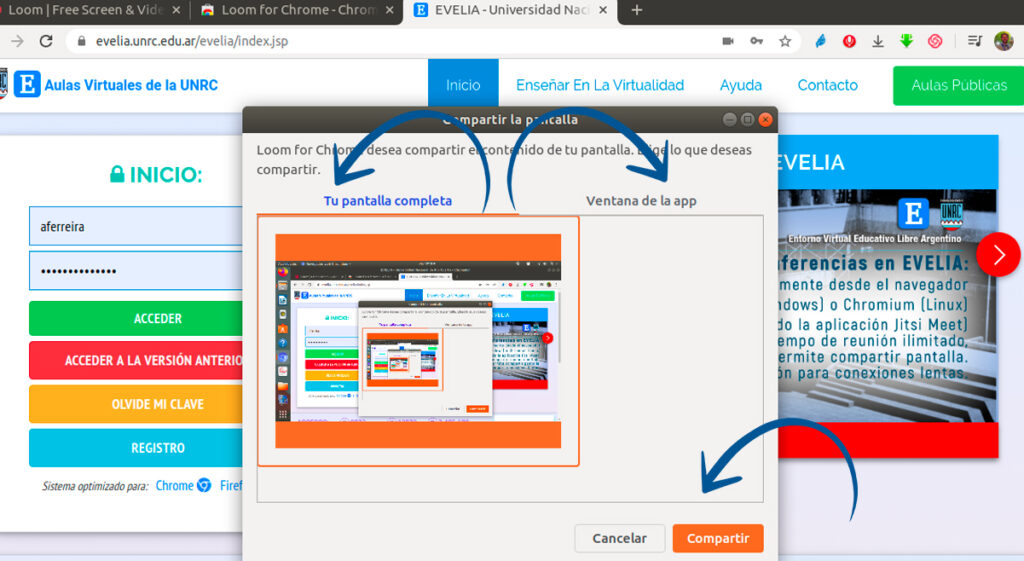Bookmark this page with the star icon
Viewport: 1024px width, 561px height.
click(785, 41)
